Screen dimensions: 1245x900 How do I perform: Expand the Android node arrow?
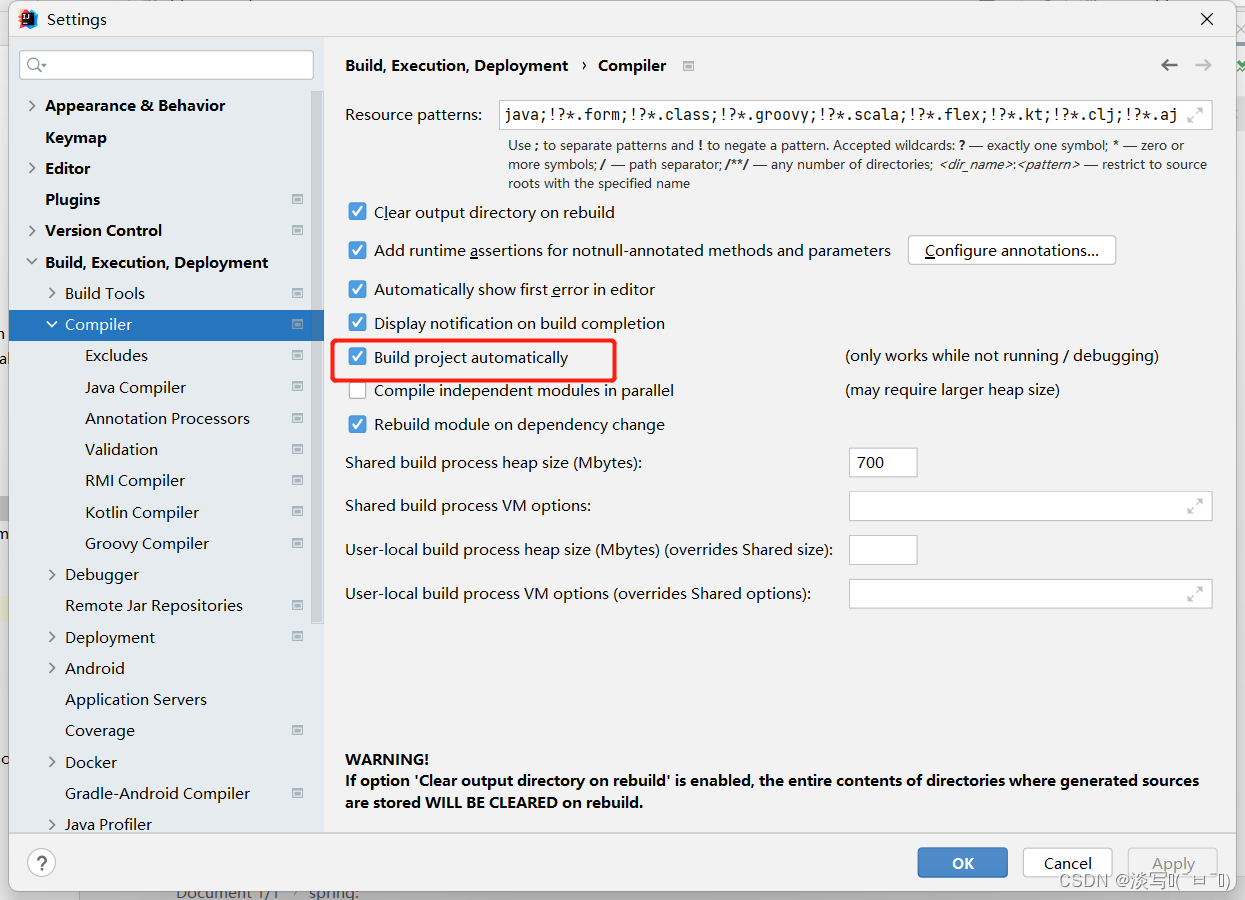point(52,668)
